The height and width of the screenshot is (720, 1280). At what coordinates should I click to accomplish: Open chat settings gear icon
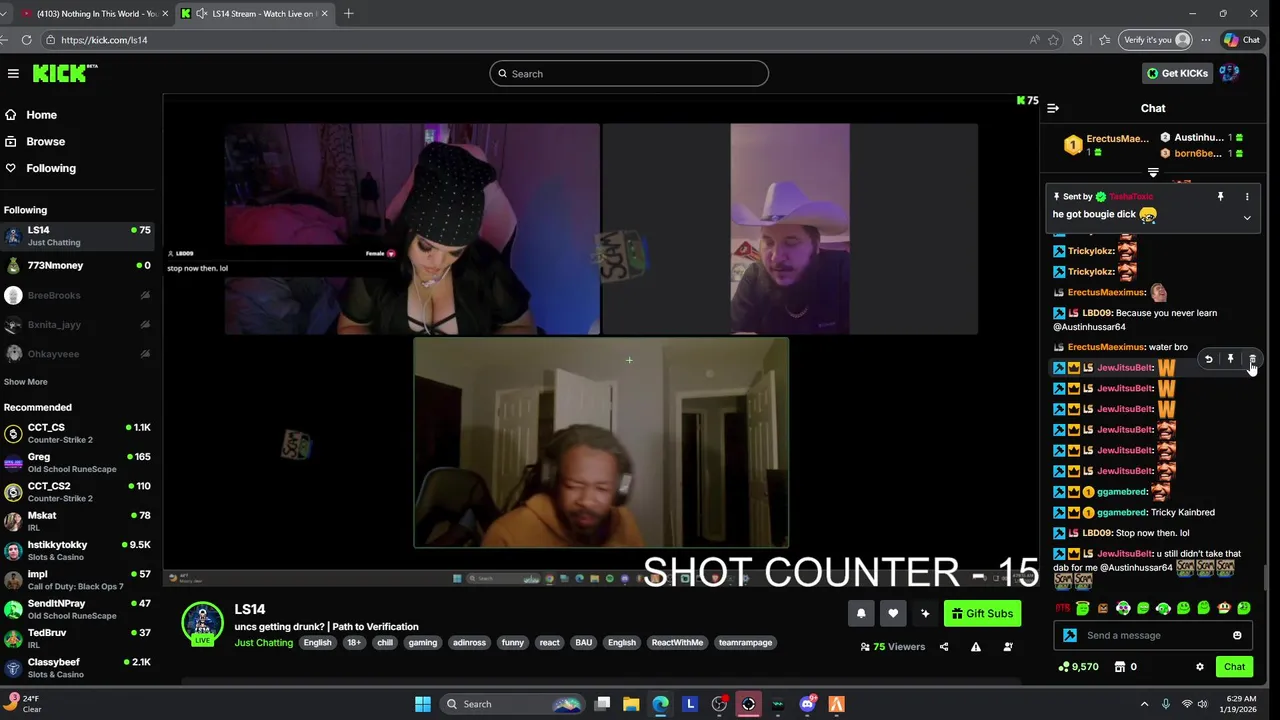[x=1200, y=667]
